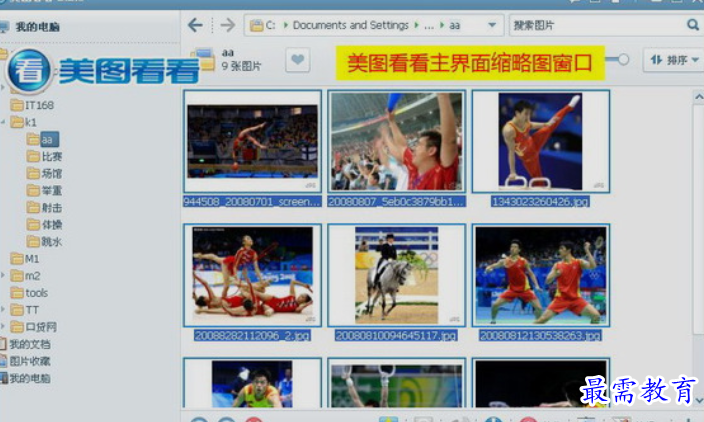Open the 场馆 folder in tree

pos(44,174)
